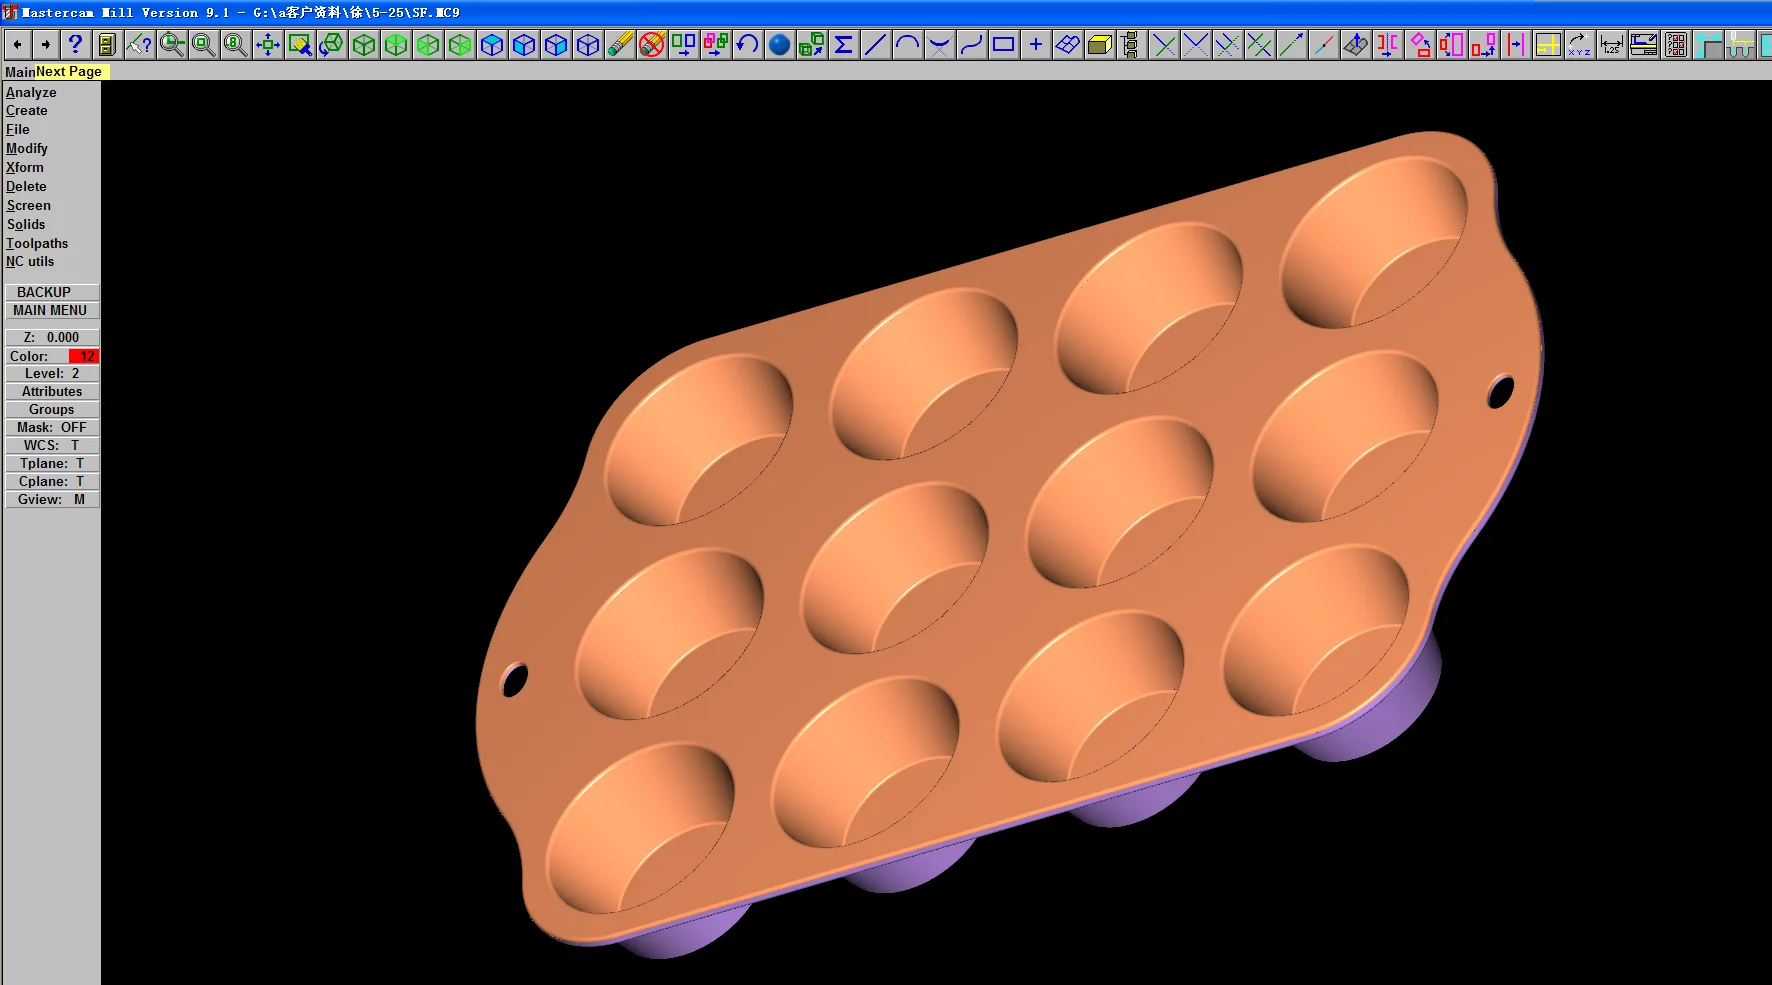Click the yellow solid block icon

click(x=1099, y=45)
